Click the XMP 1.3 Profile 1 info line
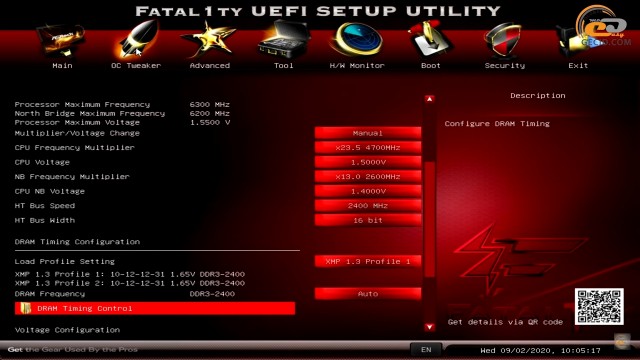Screen dimensions: 640x360 130,274
